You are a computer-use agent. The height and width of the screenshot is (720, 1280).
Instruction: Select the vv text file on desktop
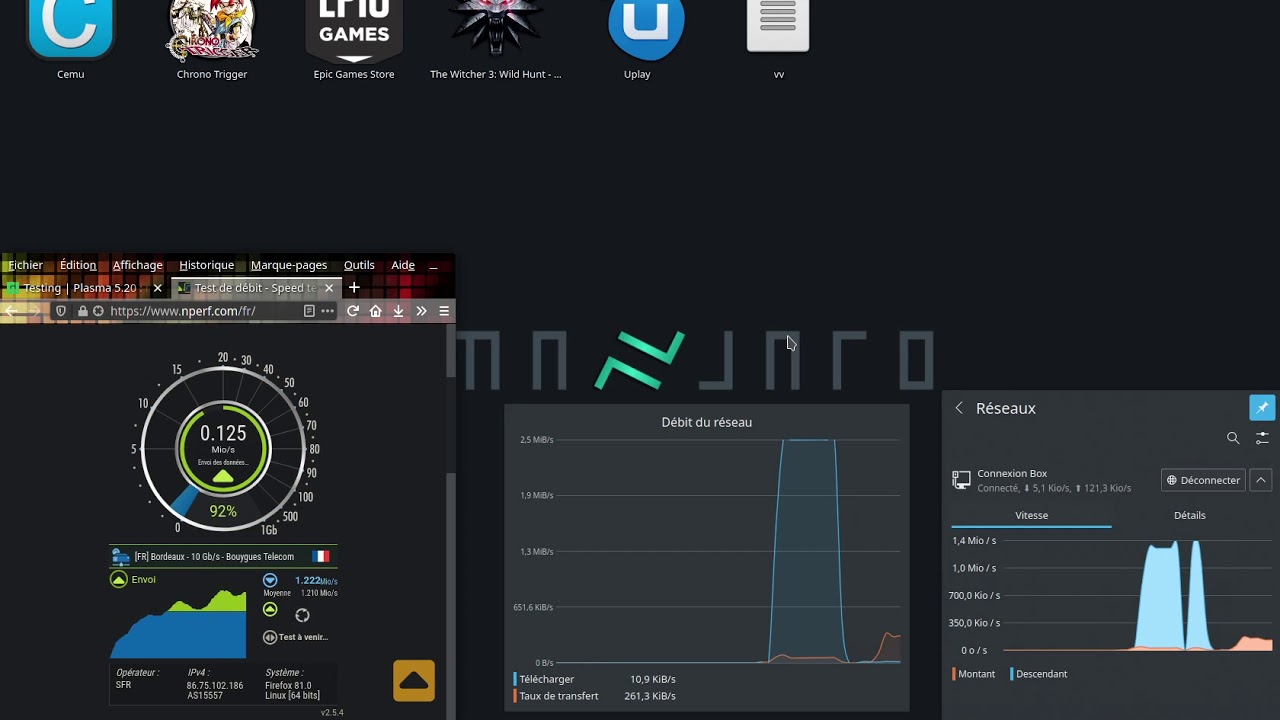point(778,40)
